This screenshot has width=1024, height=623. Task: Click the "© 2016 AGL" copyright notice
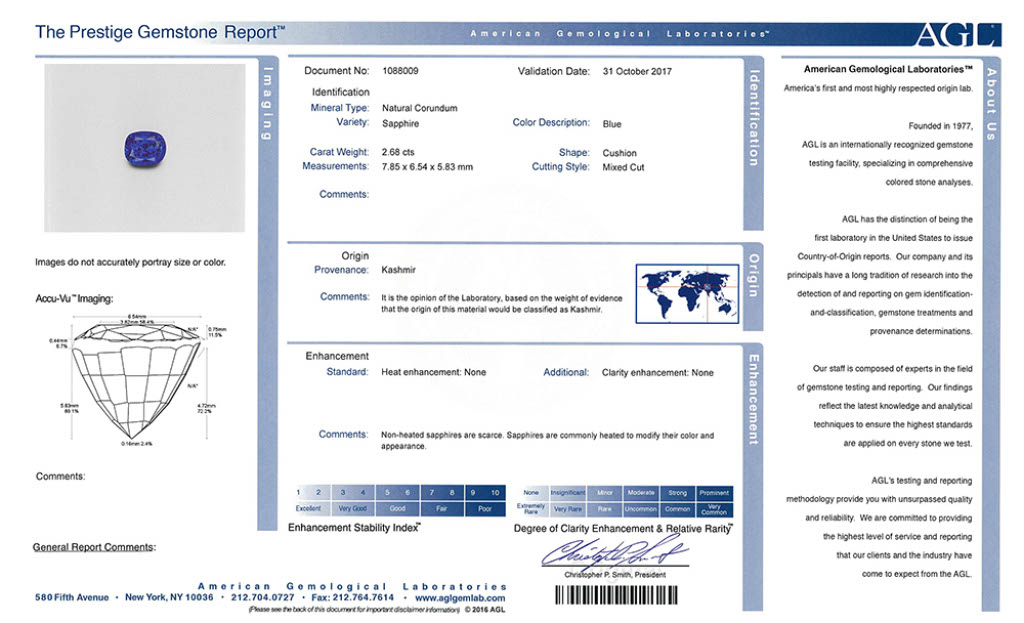[485, 610]
